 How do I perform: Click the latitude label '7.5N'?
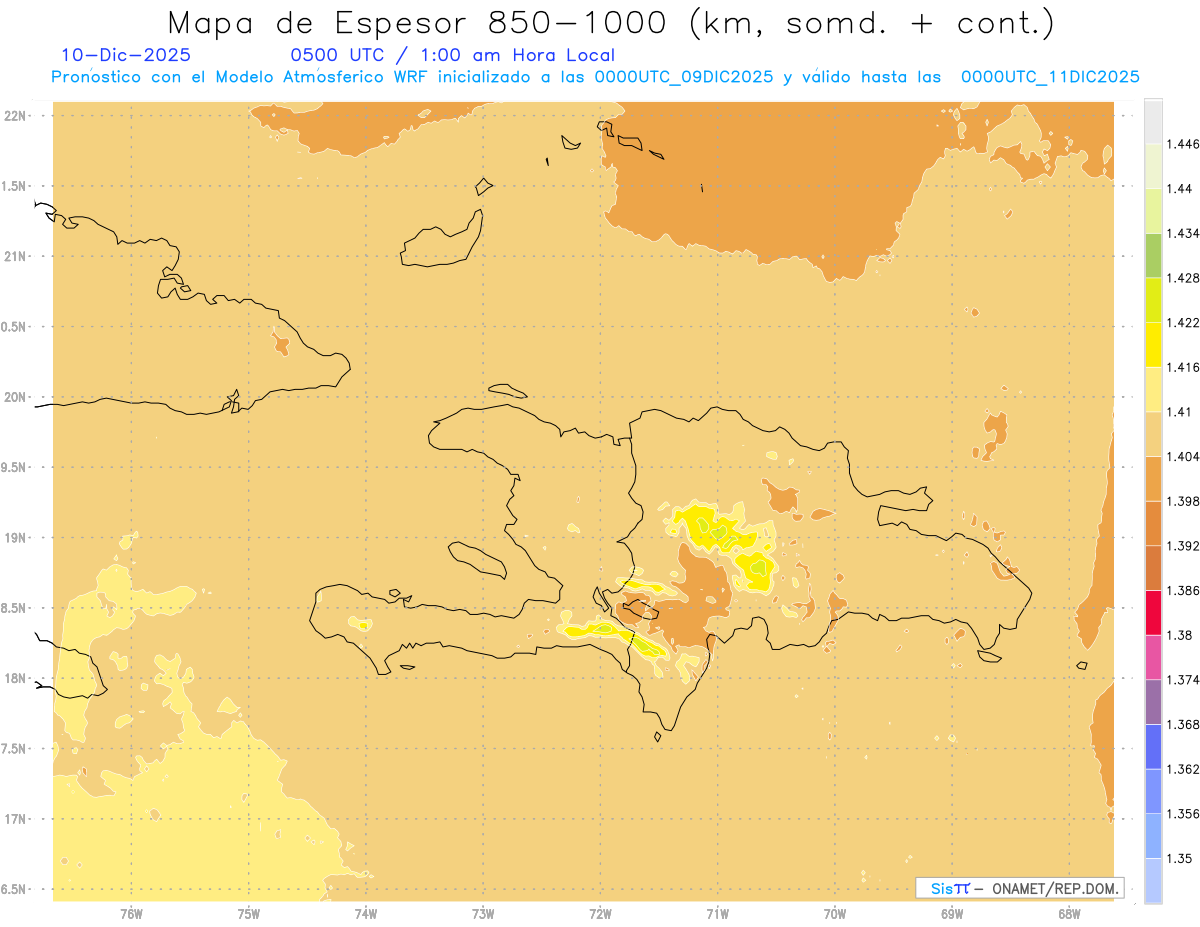click(15, 749)
